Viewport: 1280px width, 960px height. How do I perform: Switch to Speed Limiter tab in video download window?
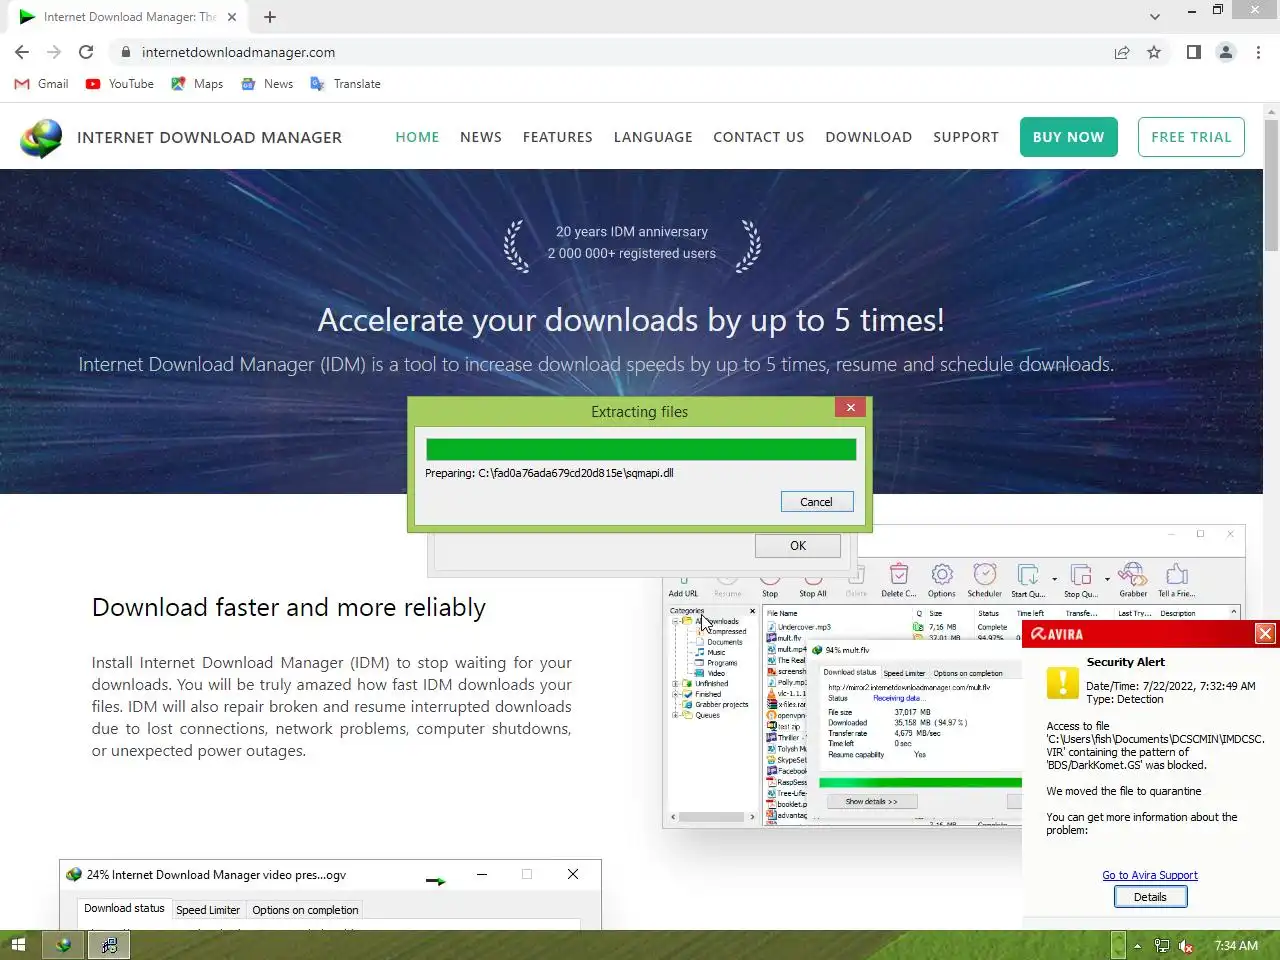tap(208, 910)
